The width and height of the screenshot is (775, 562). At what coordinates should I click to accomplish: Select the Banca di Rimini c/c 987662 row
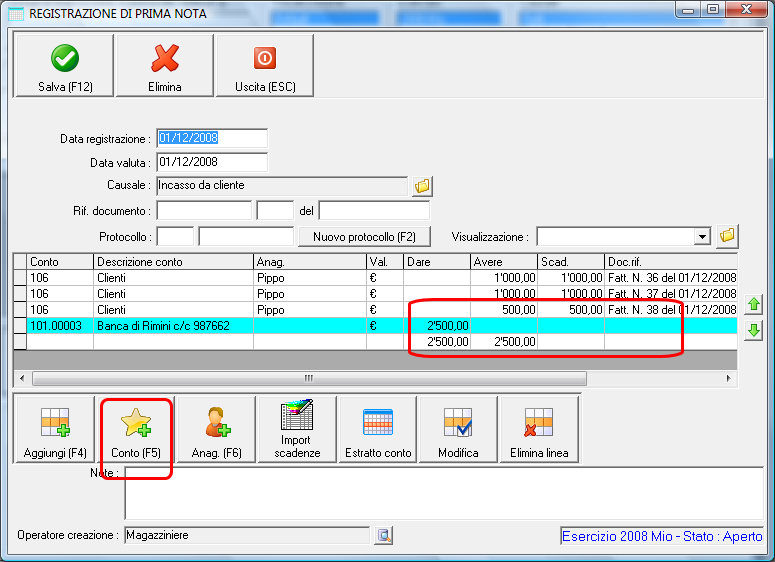coord(375,326)
